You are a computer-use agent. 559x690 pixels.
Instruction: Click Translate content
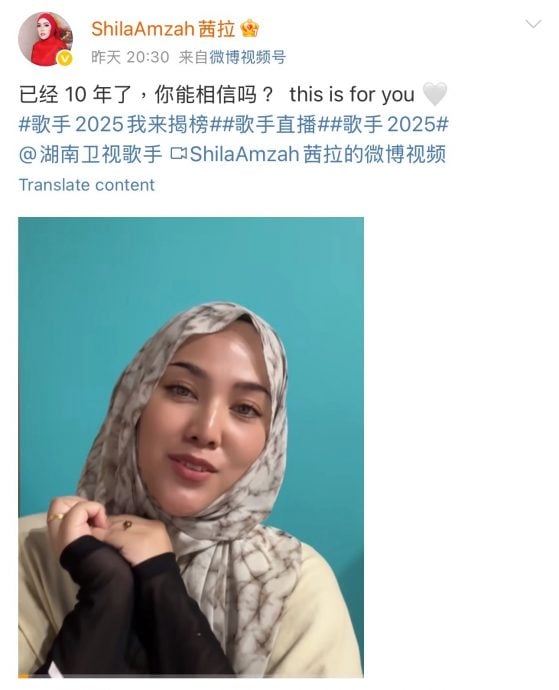click(x=87, y=185)
